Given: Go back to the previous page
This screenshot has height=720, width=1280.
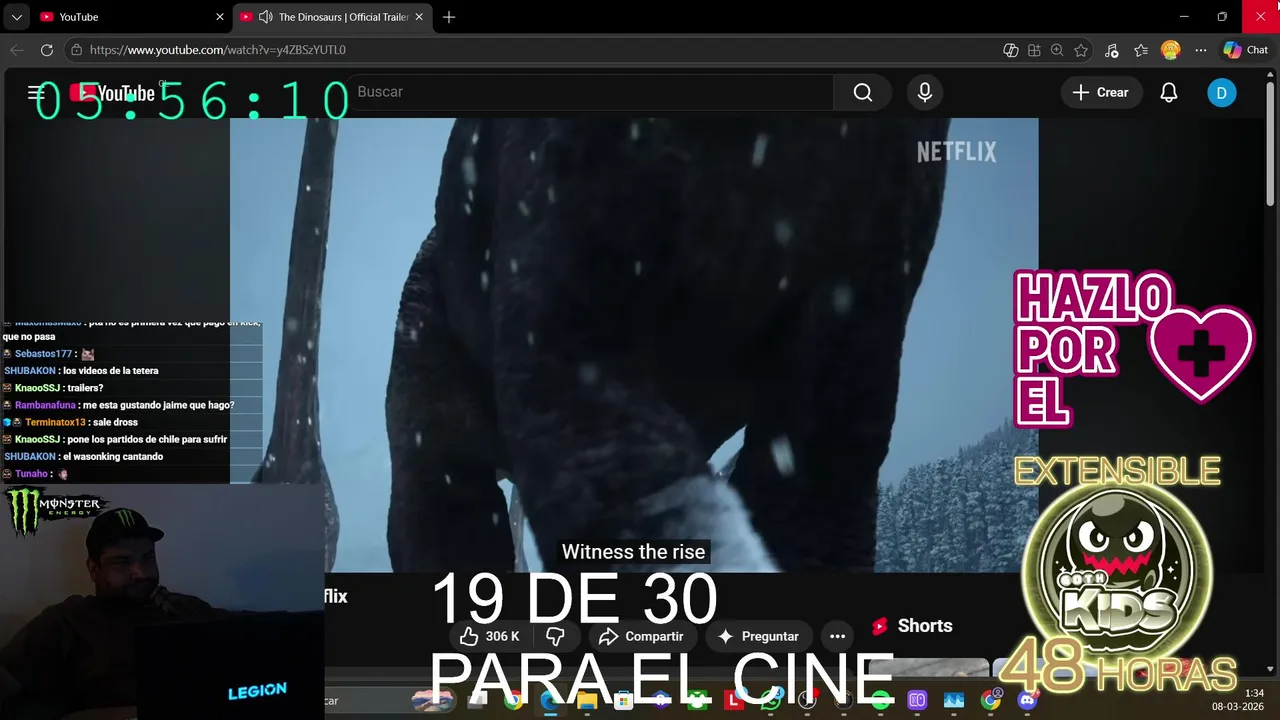Looking at the screenshot, I should click(17, 50).
